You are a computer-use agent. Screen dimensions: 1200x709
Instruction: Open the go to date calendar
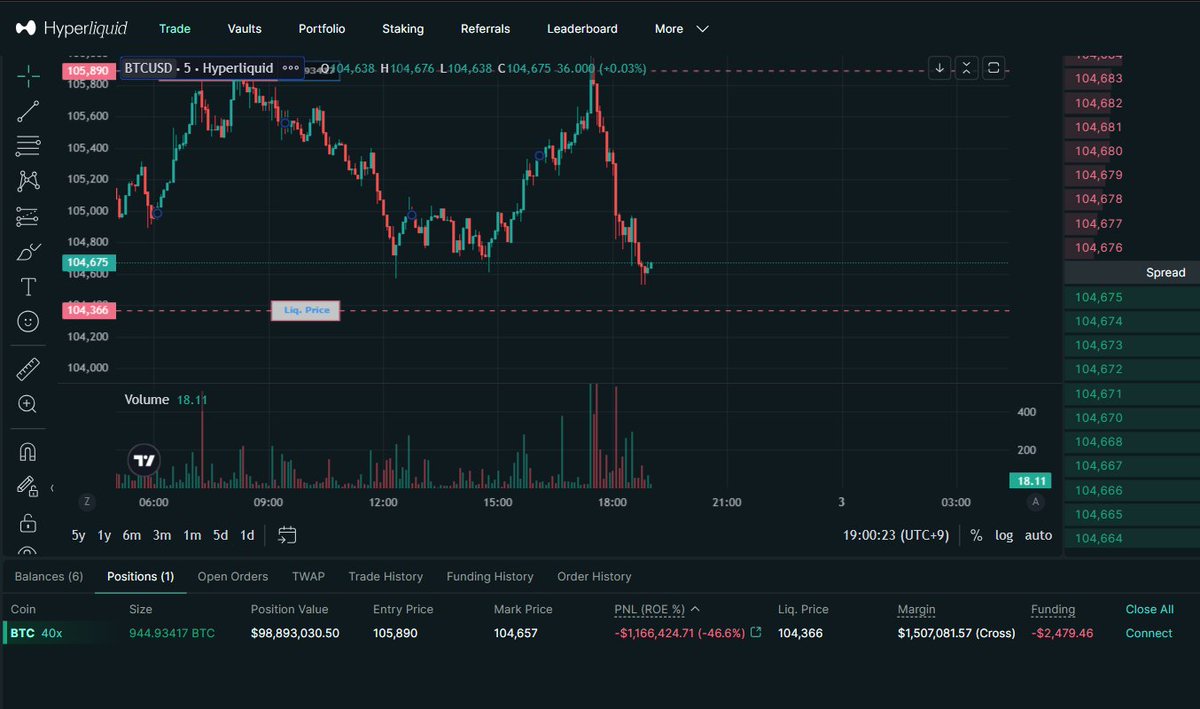pyautogui.click(x=287, y=535)
